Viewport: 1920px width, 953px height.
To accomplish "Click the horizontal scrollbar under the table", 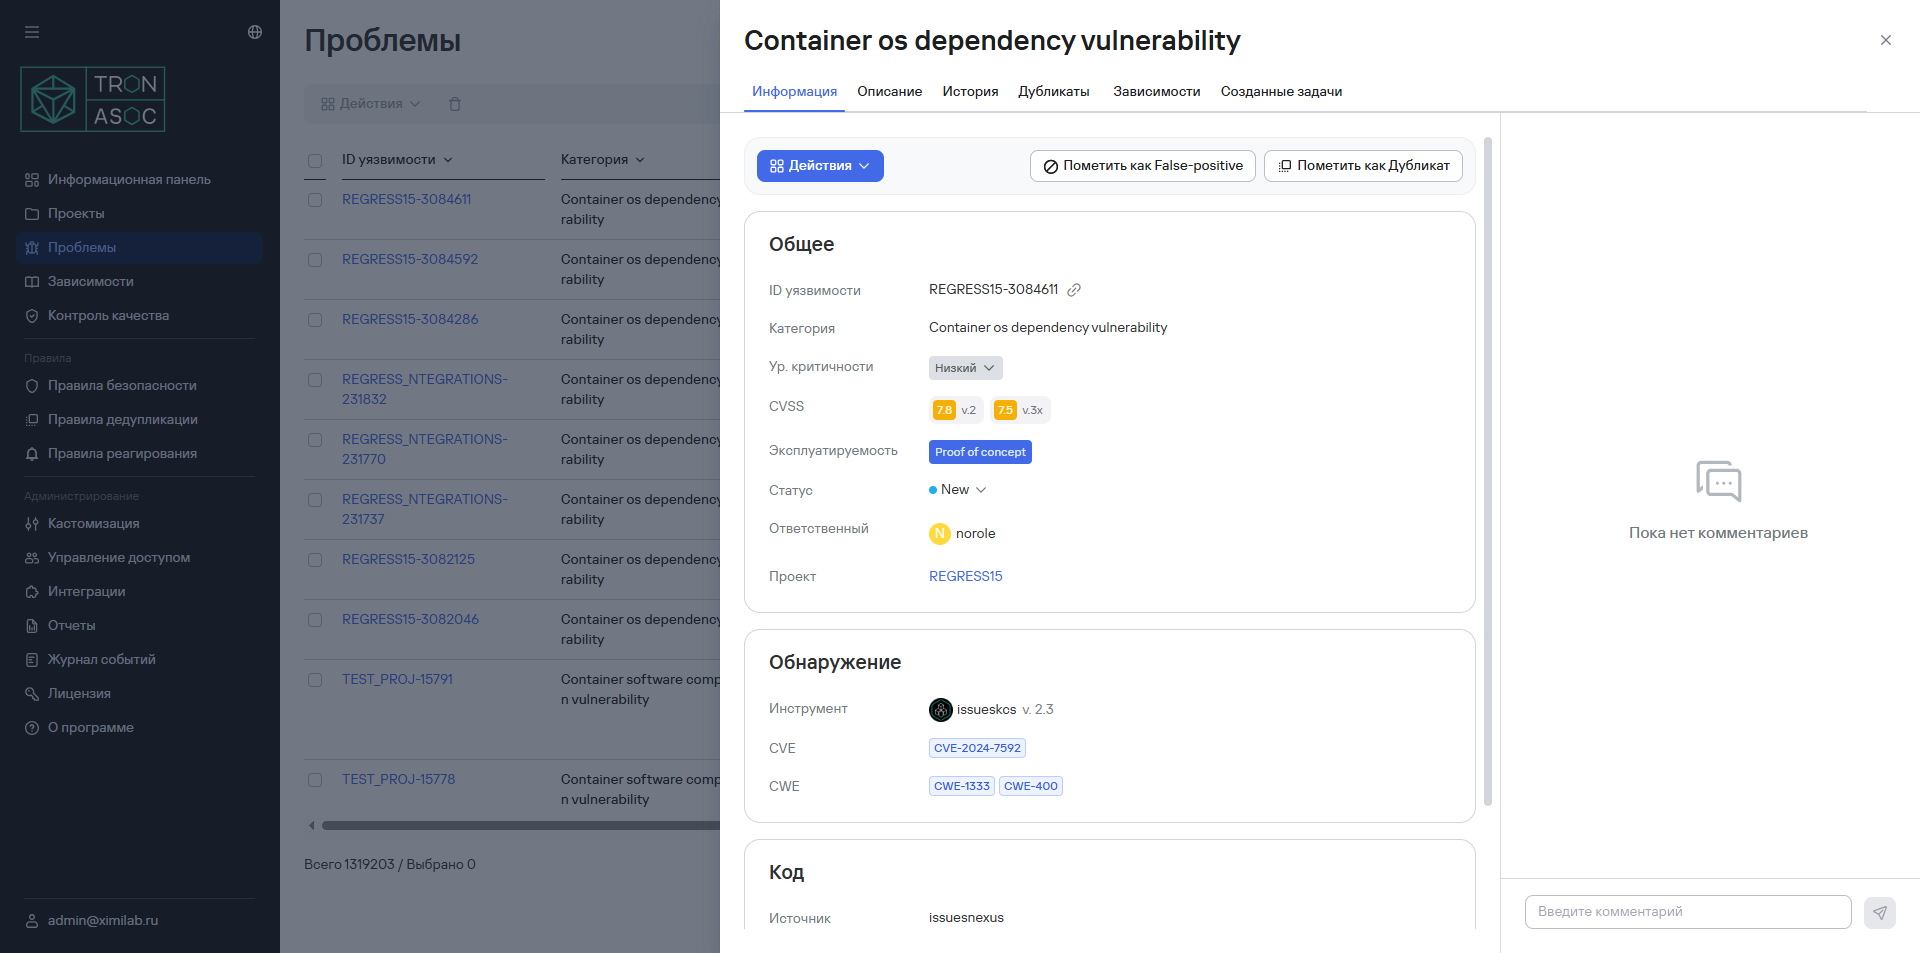I will coord(520,826).
